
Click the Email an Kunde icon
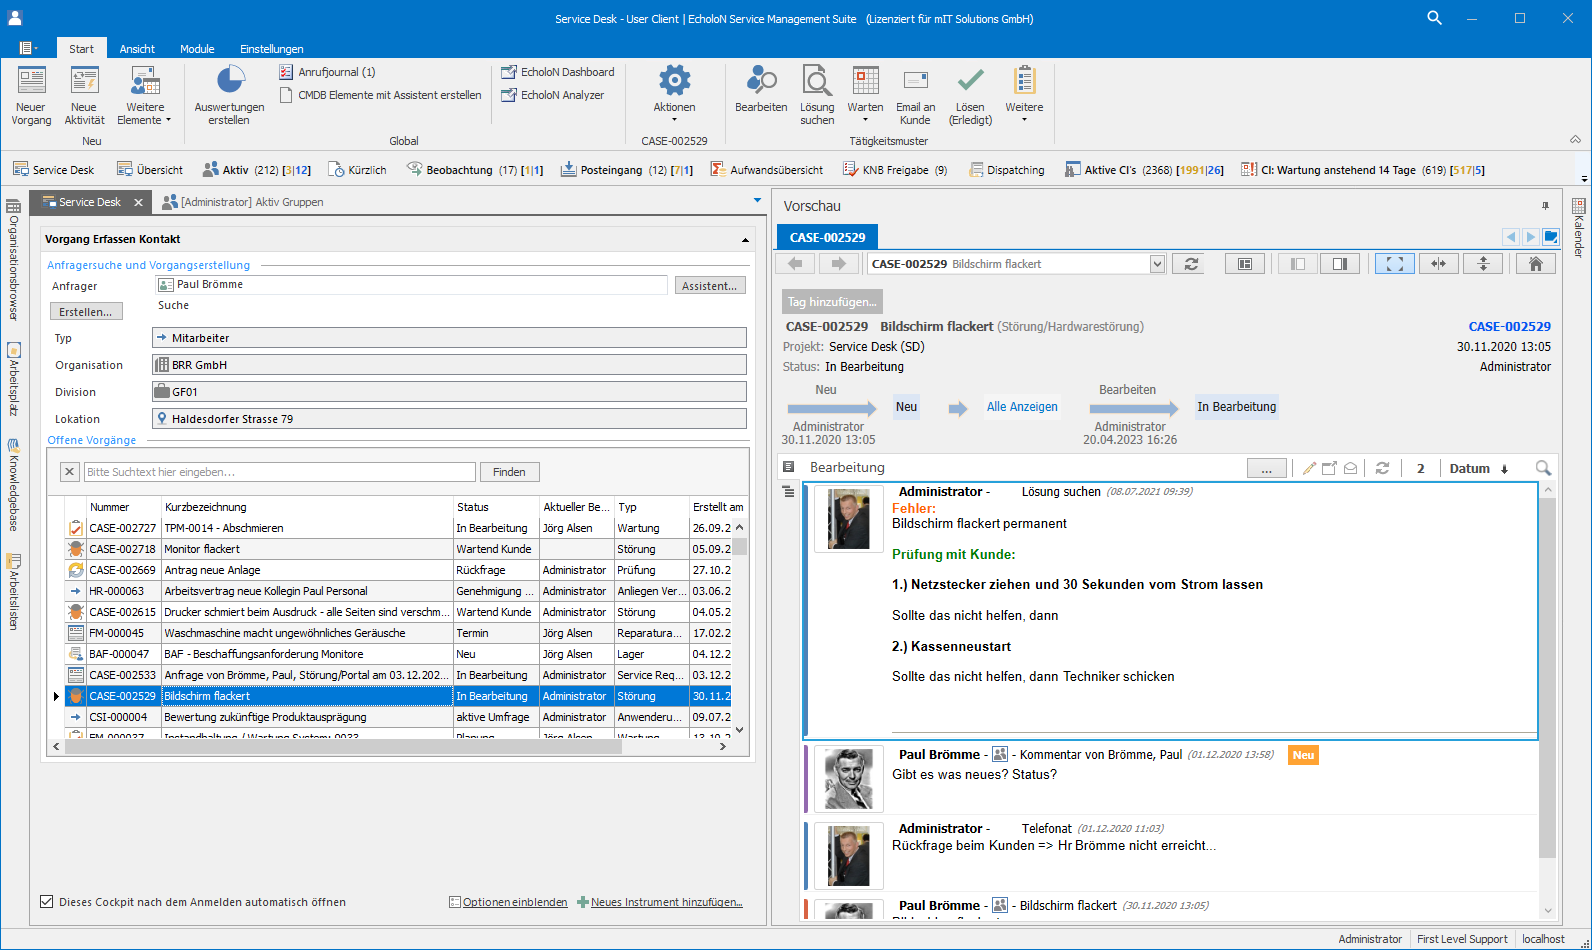915,96
